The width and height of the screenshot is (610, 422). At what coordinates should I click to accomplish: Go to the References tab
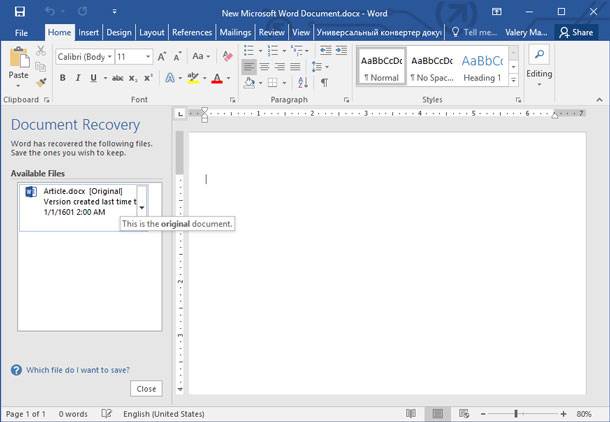pyautogui.click(x=192, y=32)
